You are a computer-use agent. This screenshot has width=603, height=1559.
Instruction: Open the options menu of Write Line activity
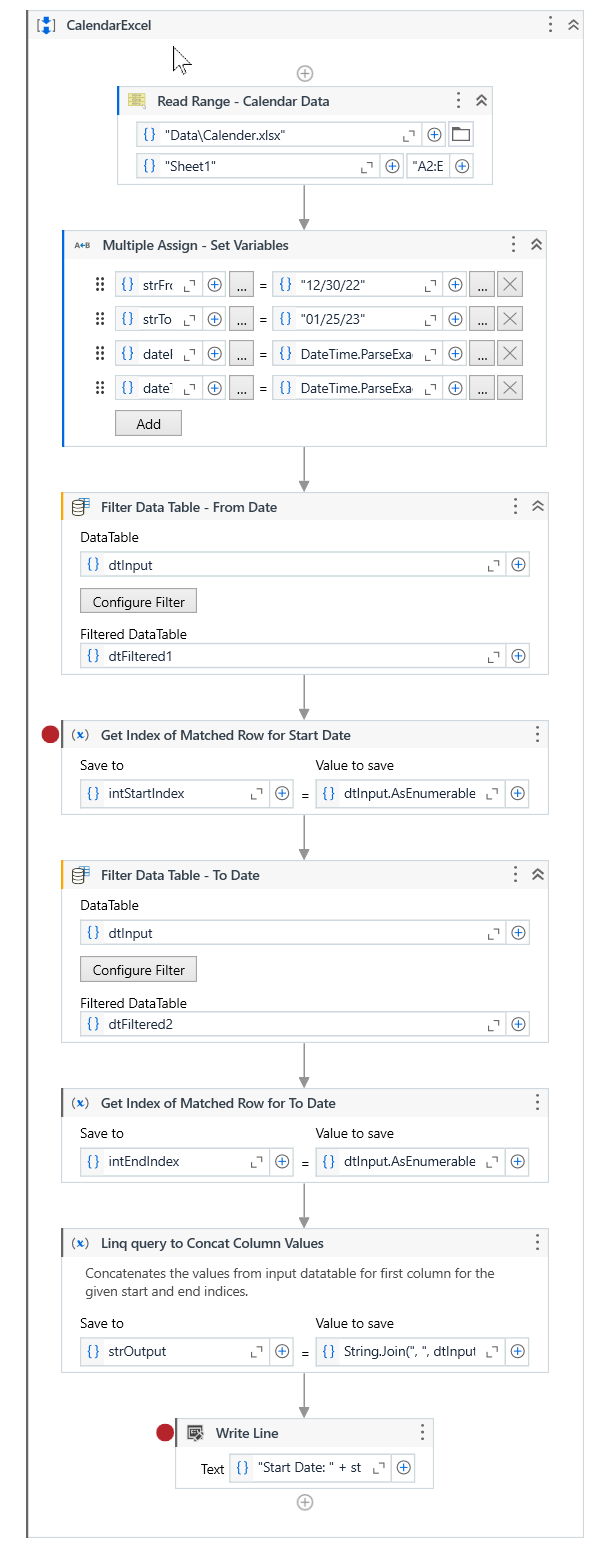click(x=422, y=1433)
